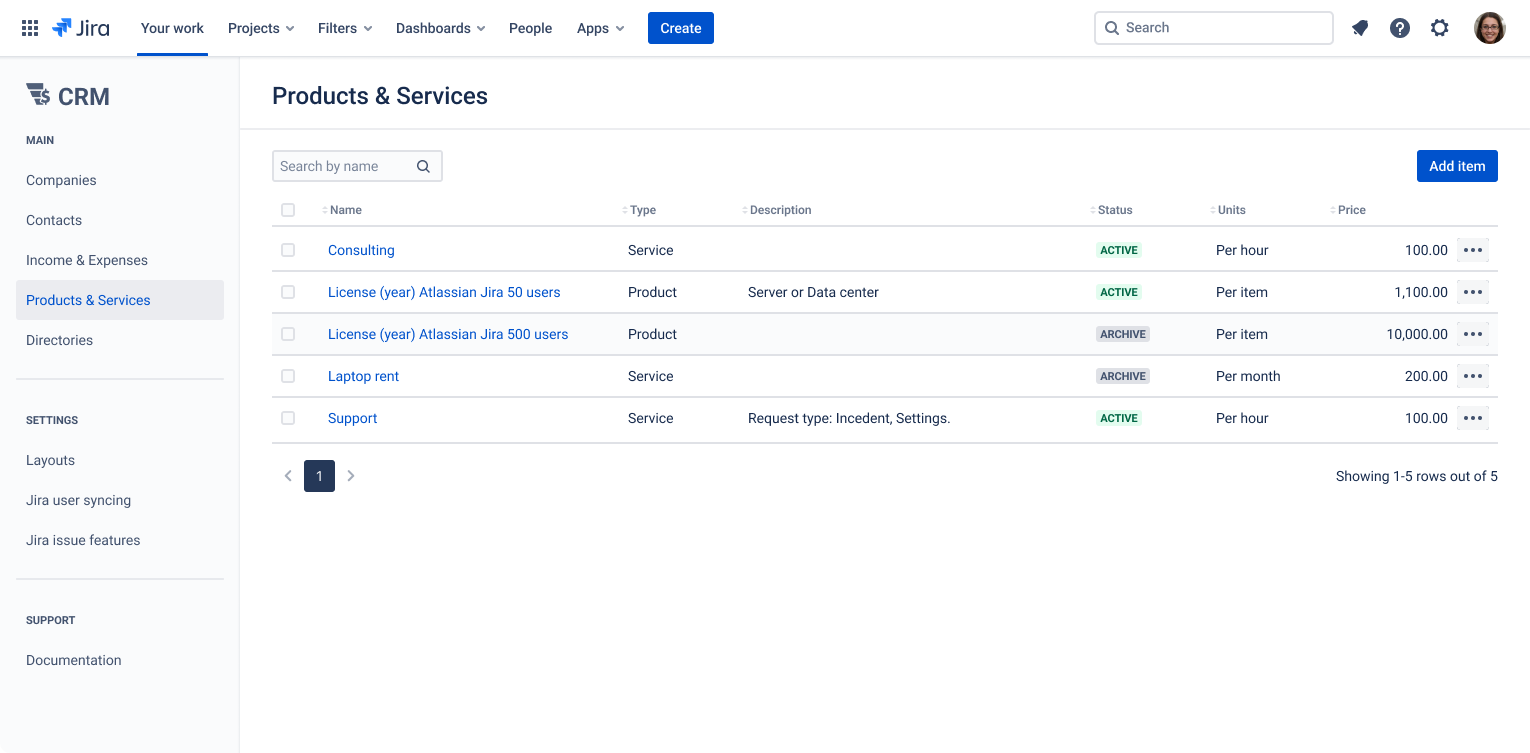Open License (year) Atlassian Jira 50 users link
This screenshot has width=1530, height=753.
point(444,292)
